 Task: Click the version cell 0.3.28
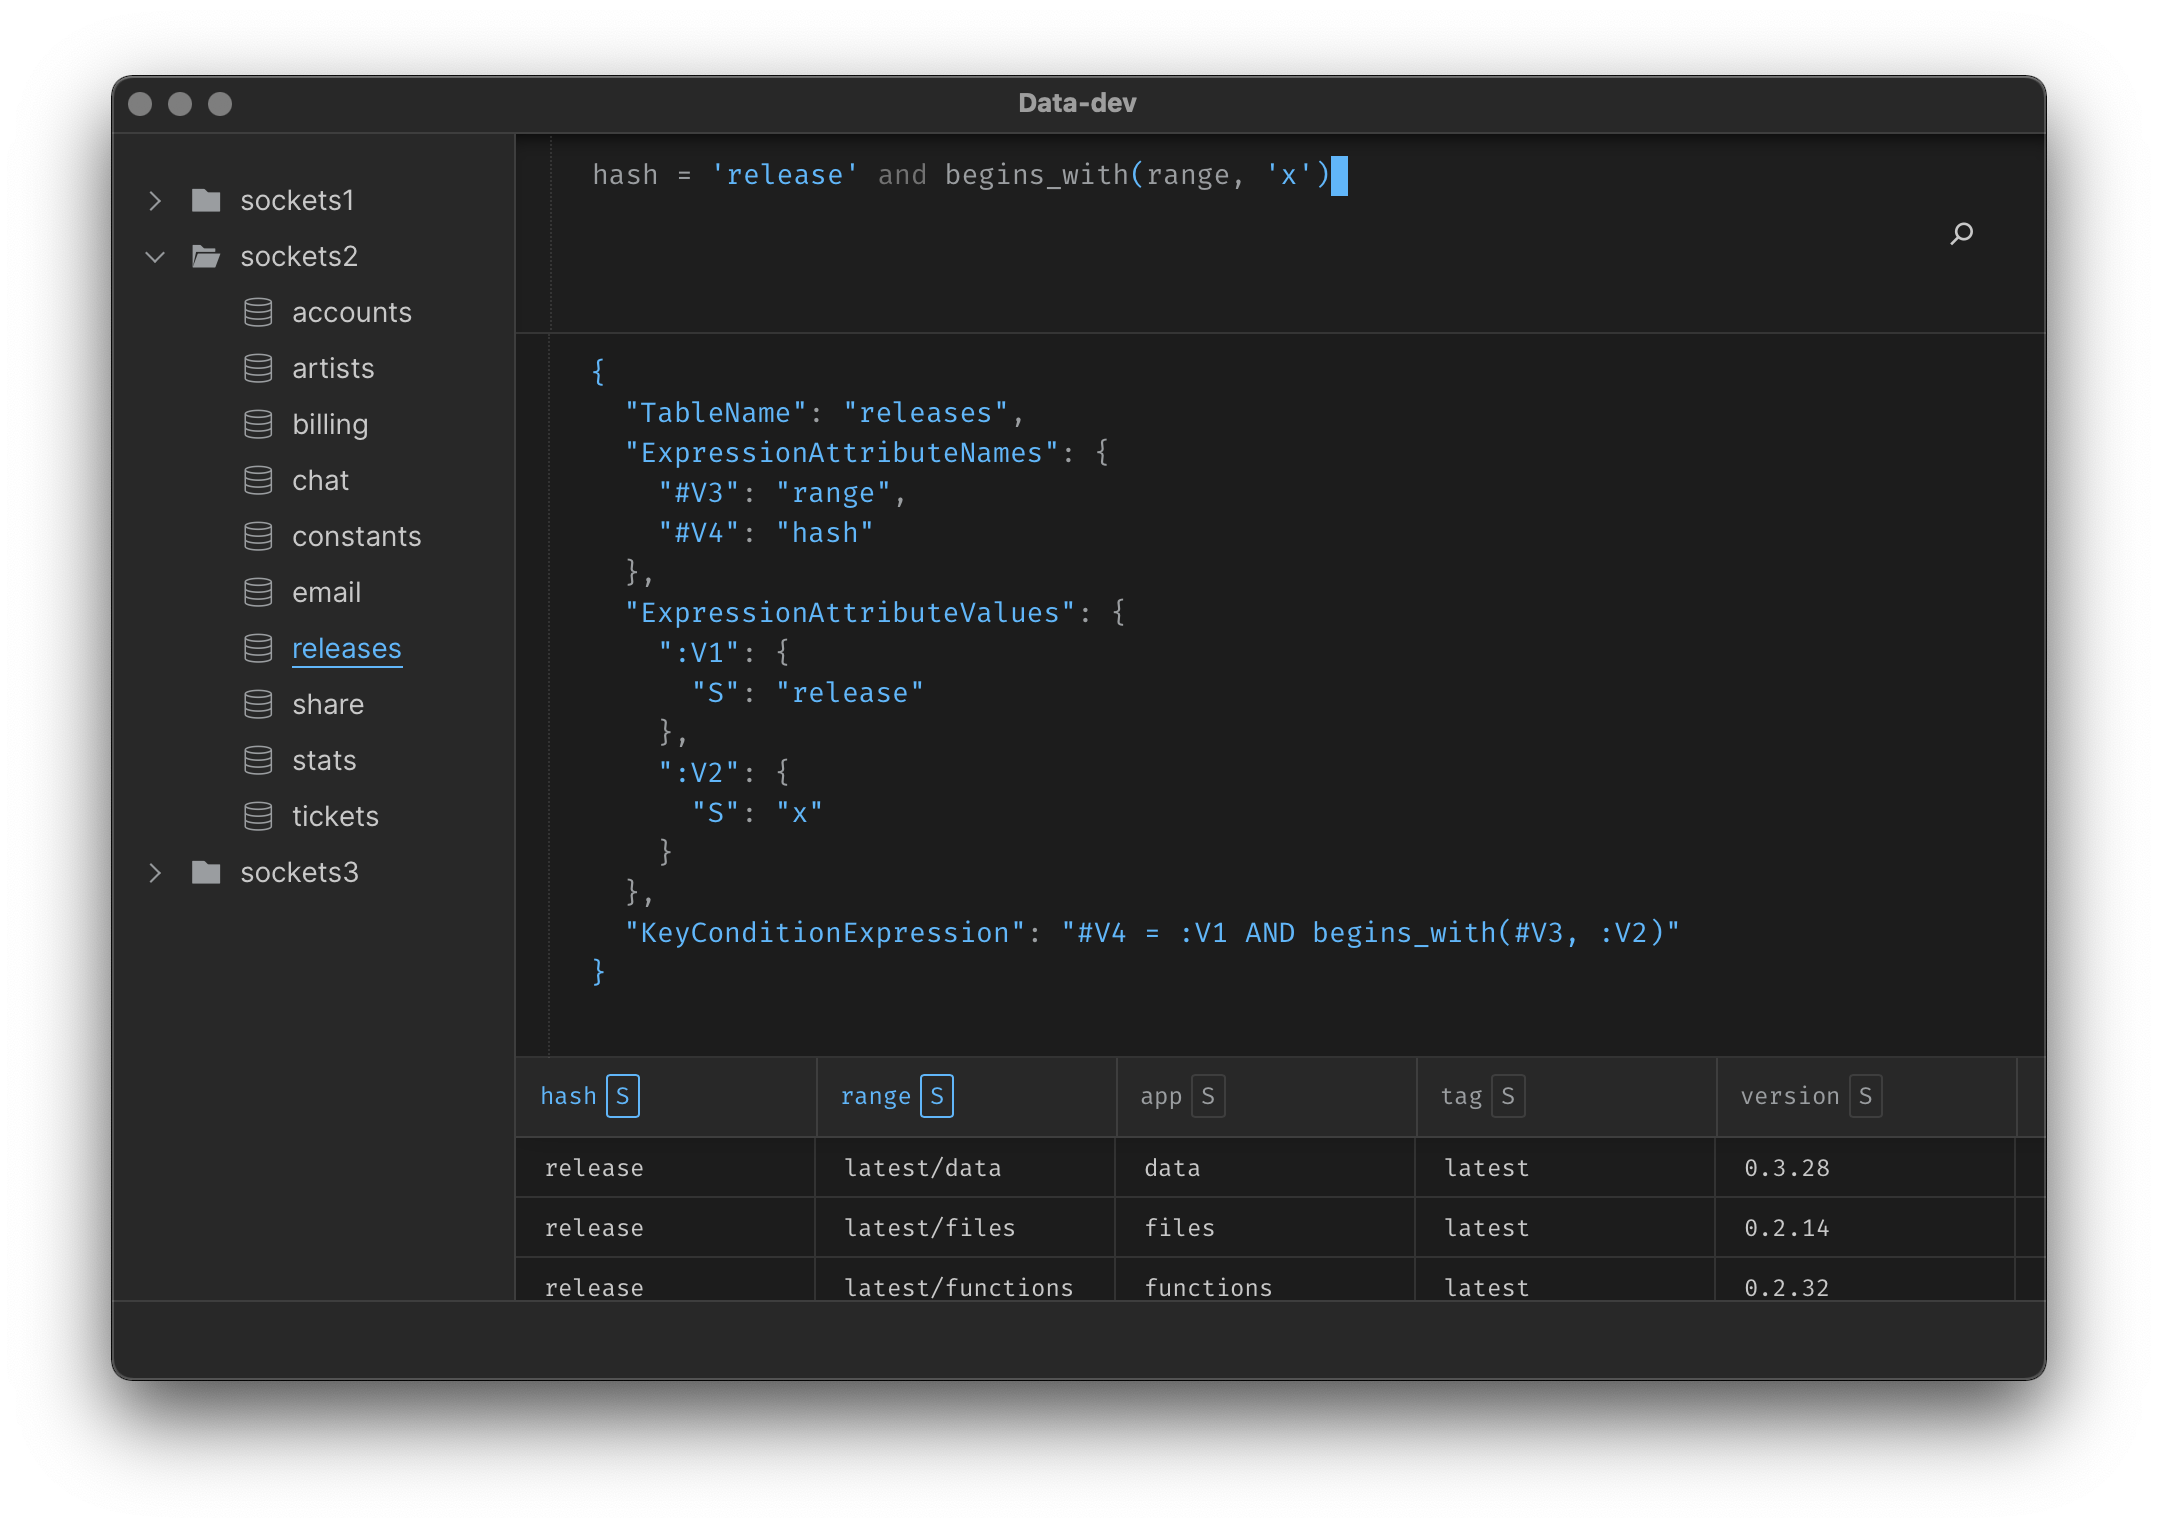tap(1865, 1168)
